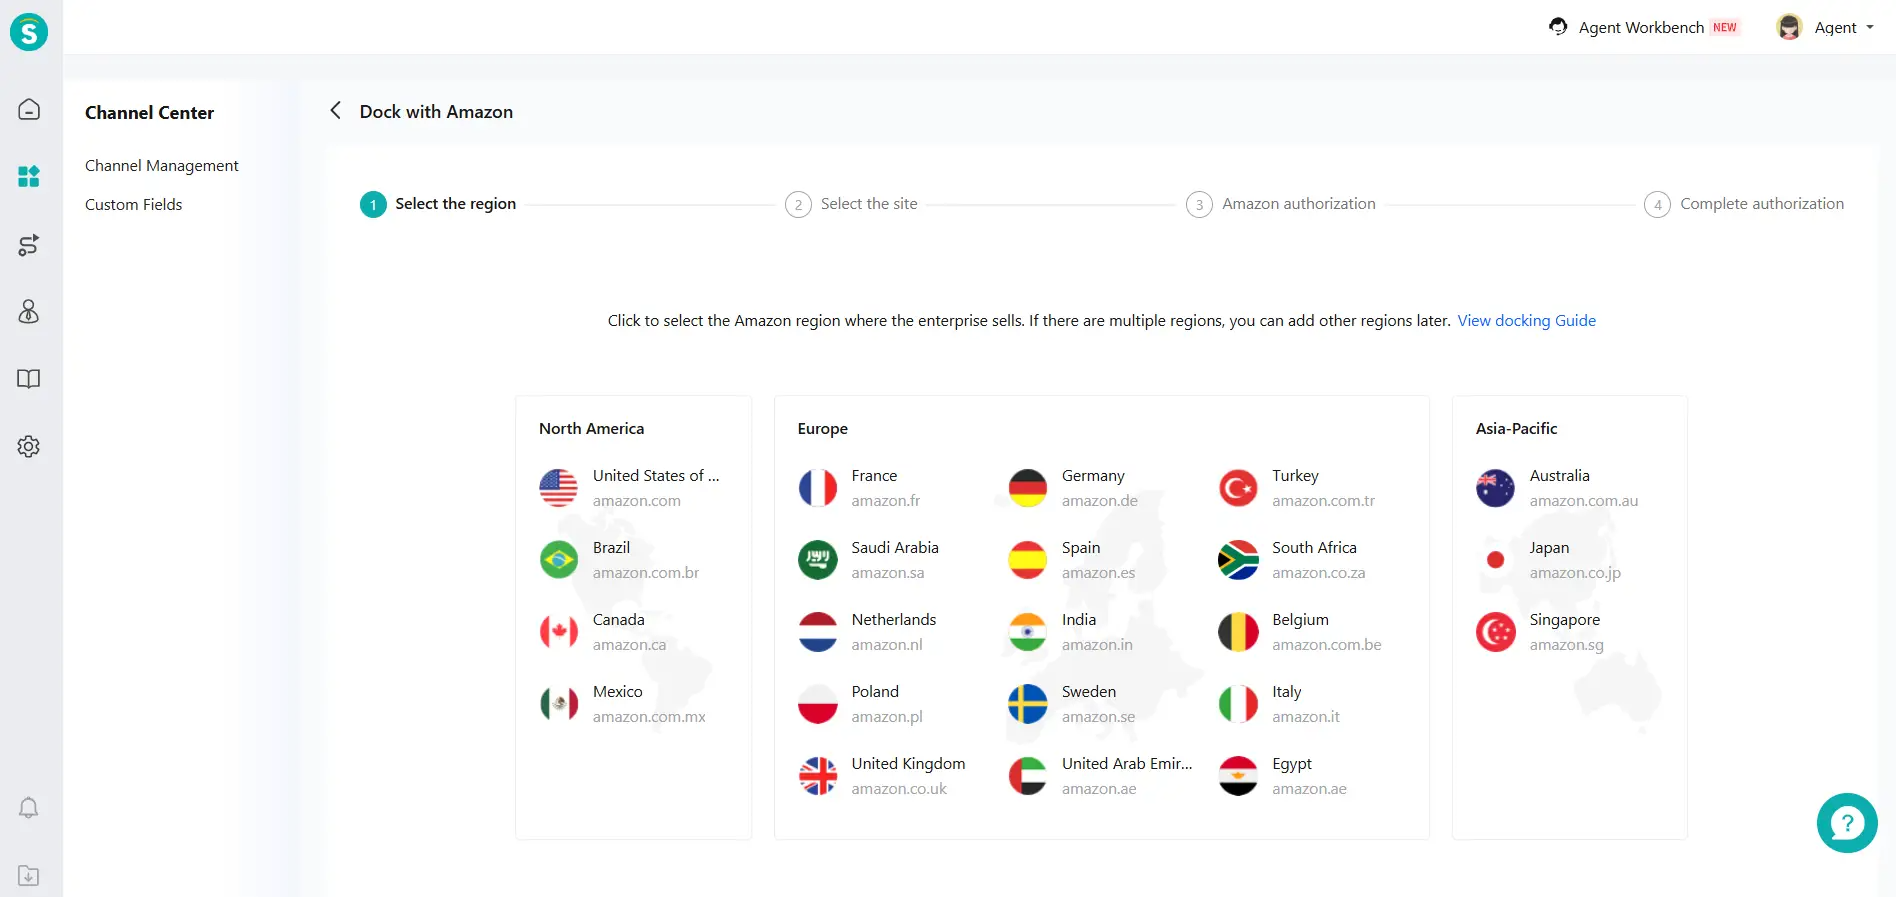Select the Australia flag icon

(x=1496, y=488)
